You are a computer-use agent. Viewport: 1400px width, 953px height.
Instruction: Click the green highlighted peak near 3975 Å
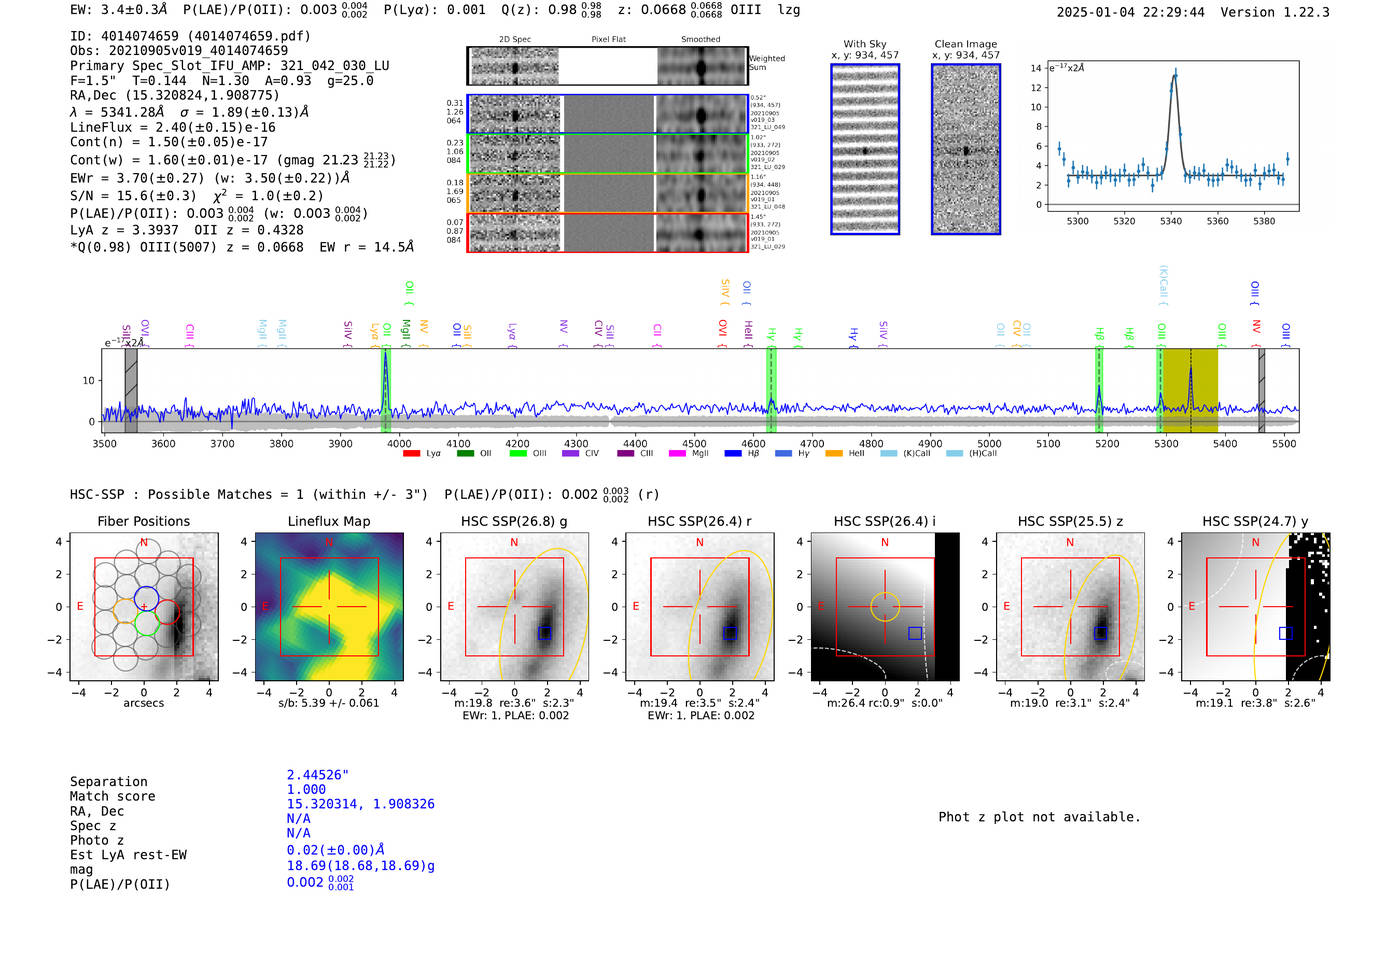pyautogui.click(x=385, y=390)
